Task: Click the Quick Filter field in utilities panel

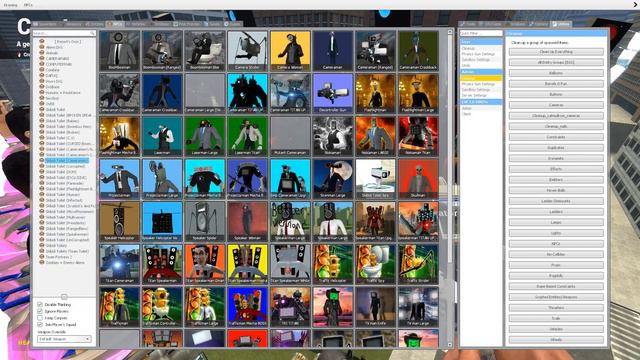Action: click(481, 33)
